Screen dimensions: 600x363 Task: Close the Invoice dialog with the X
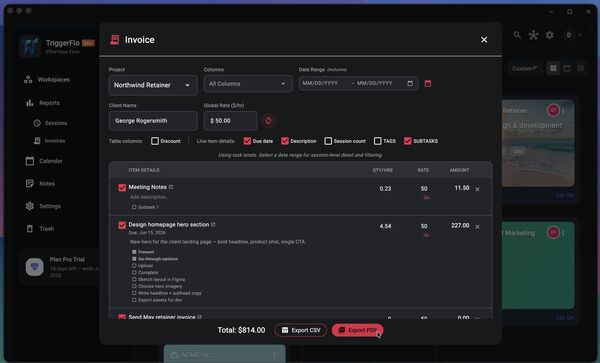point(484,40)
